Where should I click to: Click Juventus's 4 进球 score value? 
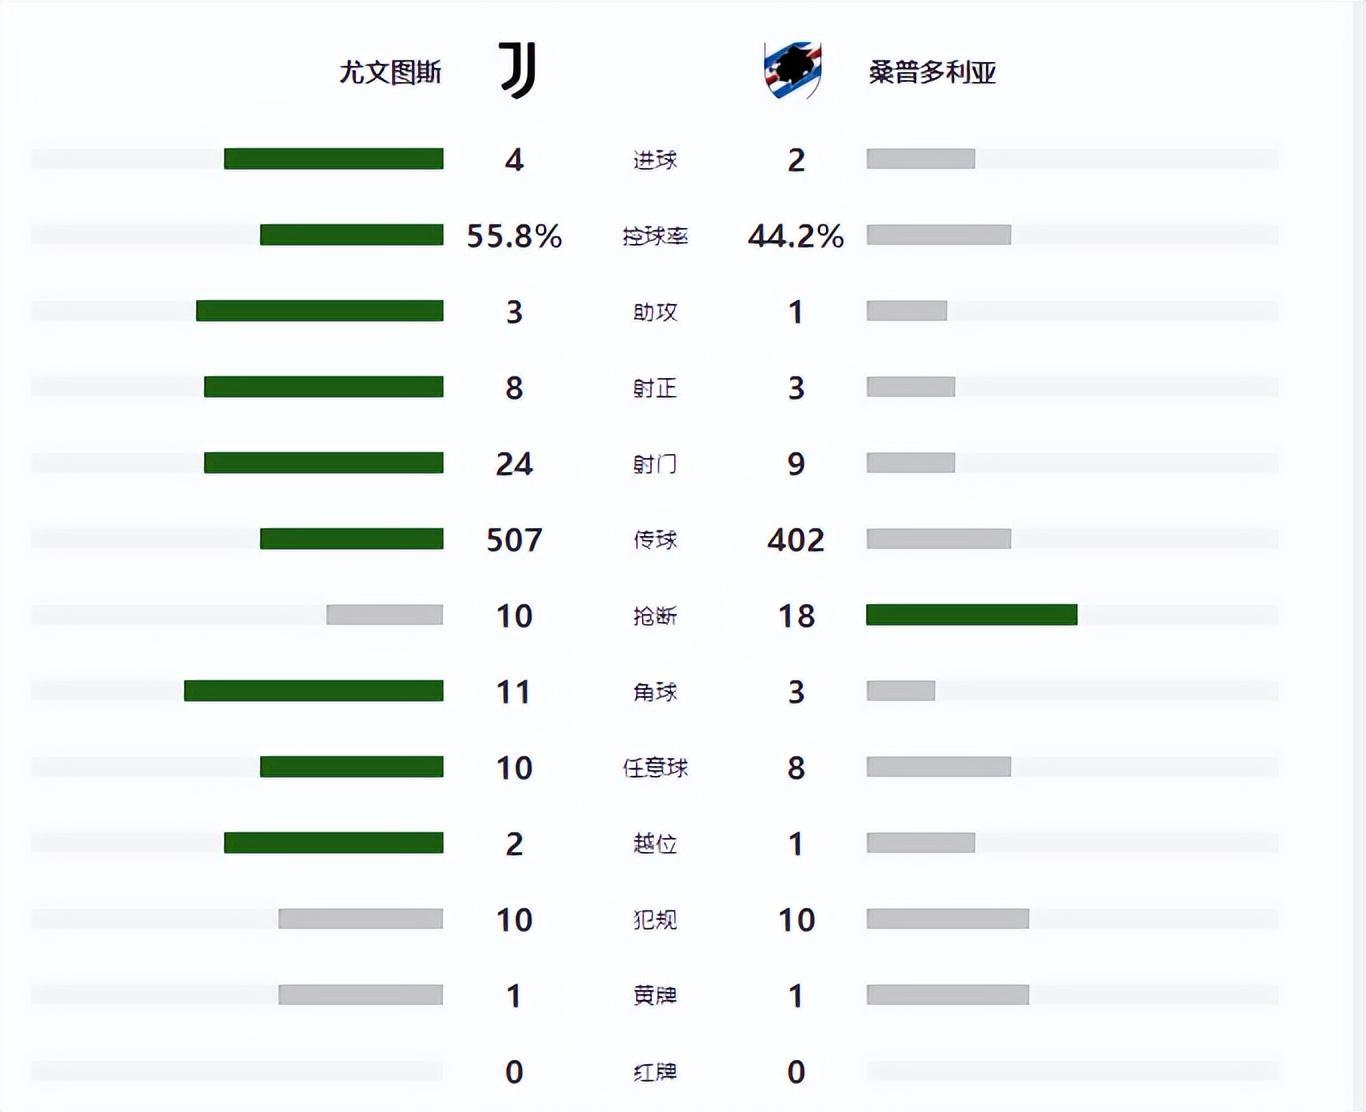point(514,160)
